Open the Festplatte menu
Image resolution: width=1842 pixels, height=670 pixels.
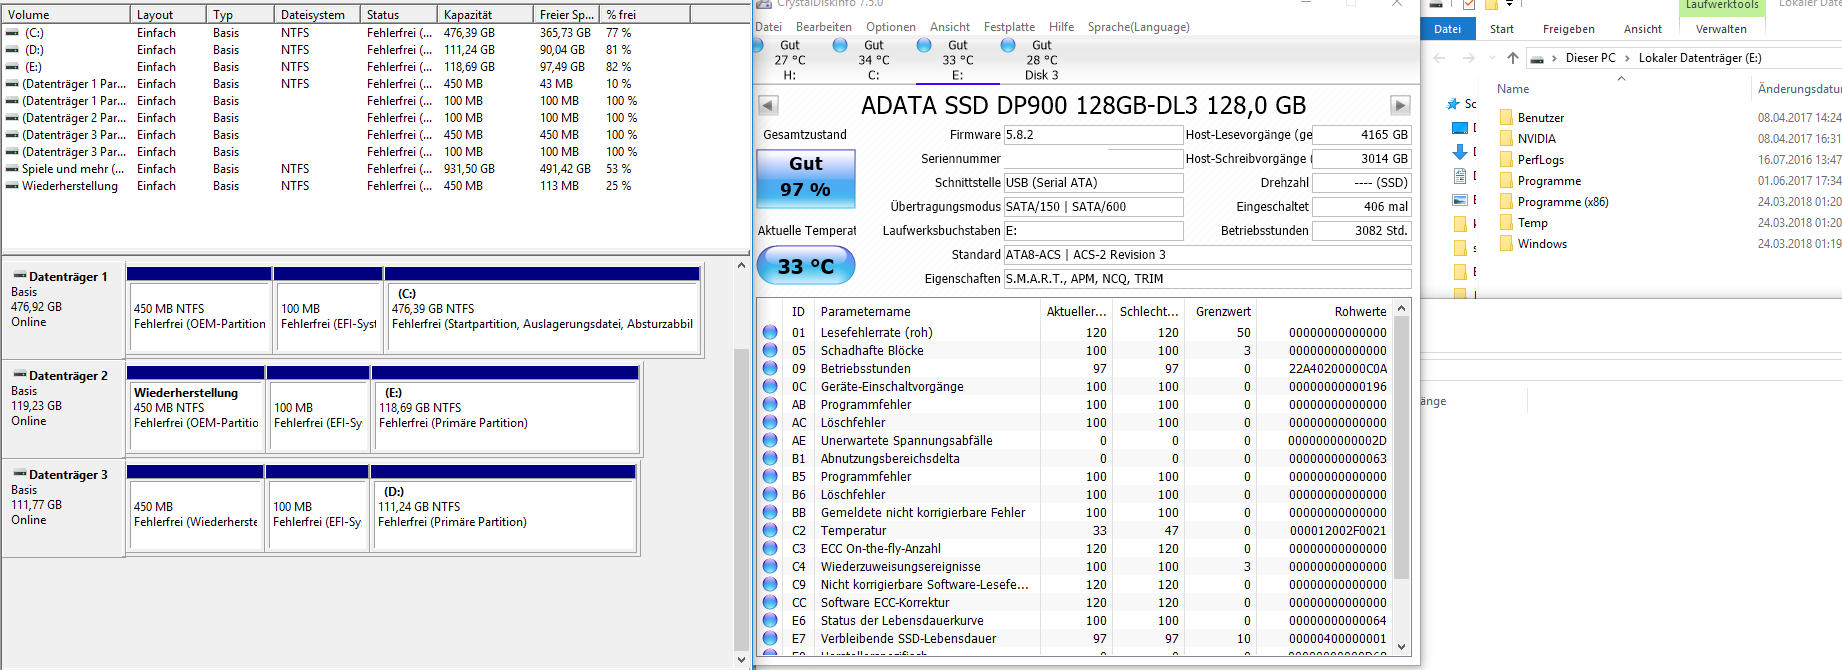pyautogui.click(x=1009, y=27)
